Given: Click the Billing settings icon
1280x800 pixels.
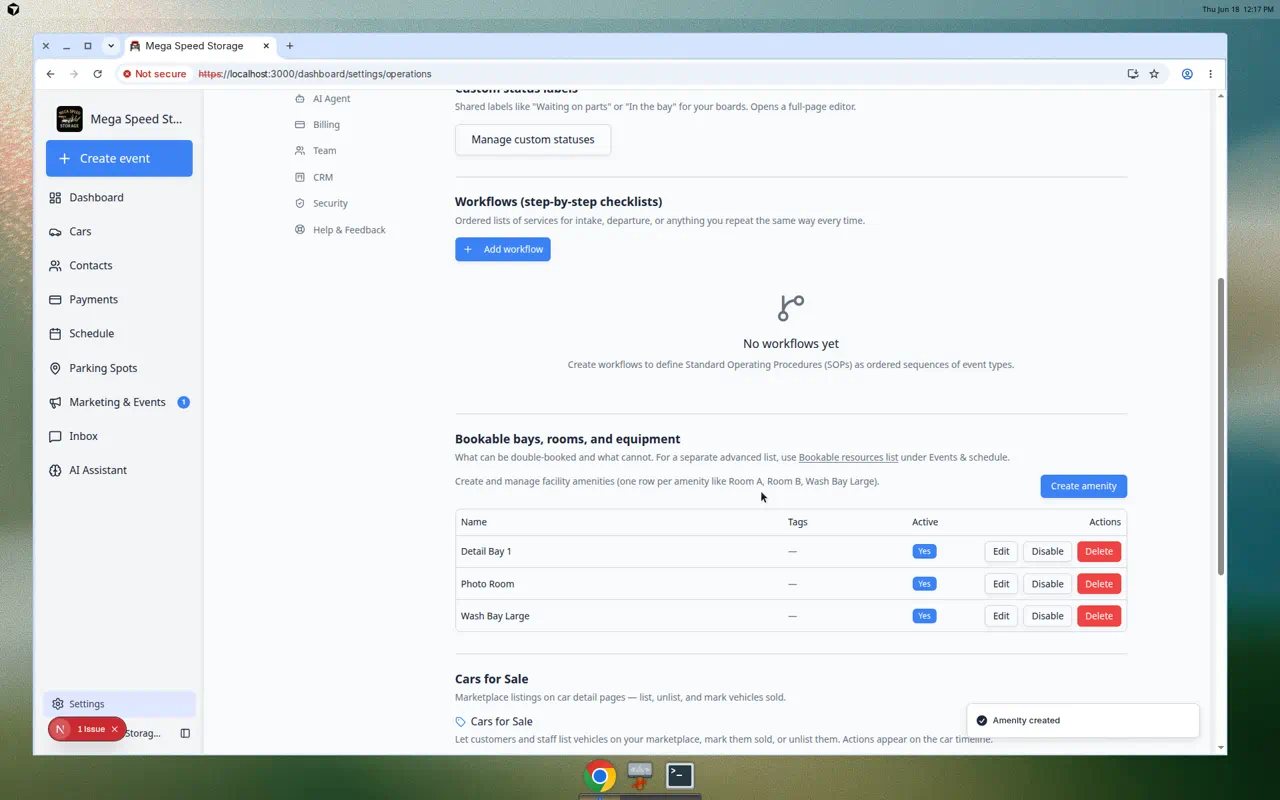Looking at the screenshot, I should click(x=300, y=125).
